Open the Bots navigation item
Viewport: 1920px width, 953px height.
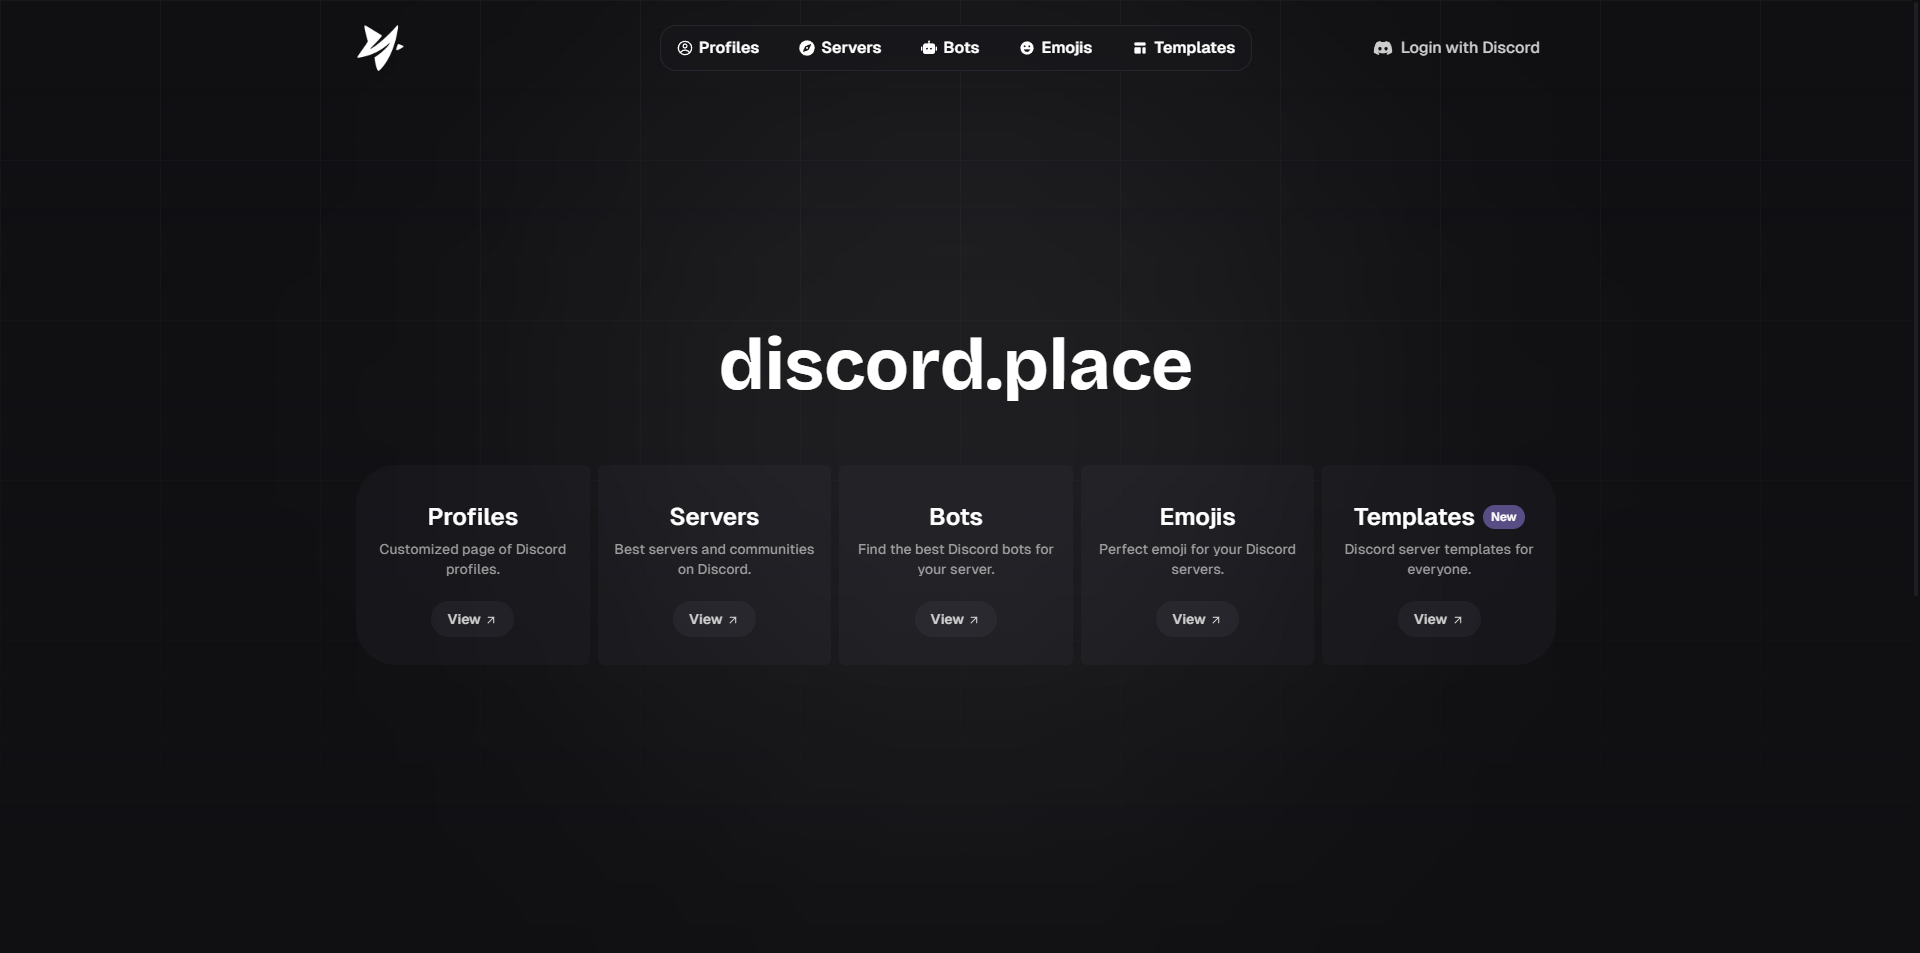[x=950, y=48]
